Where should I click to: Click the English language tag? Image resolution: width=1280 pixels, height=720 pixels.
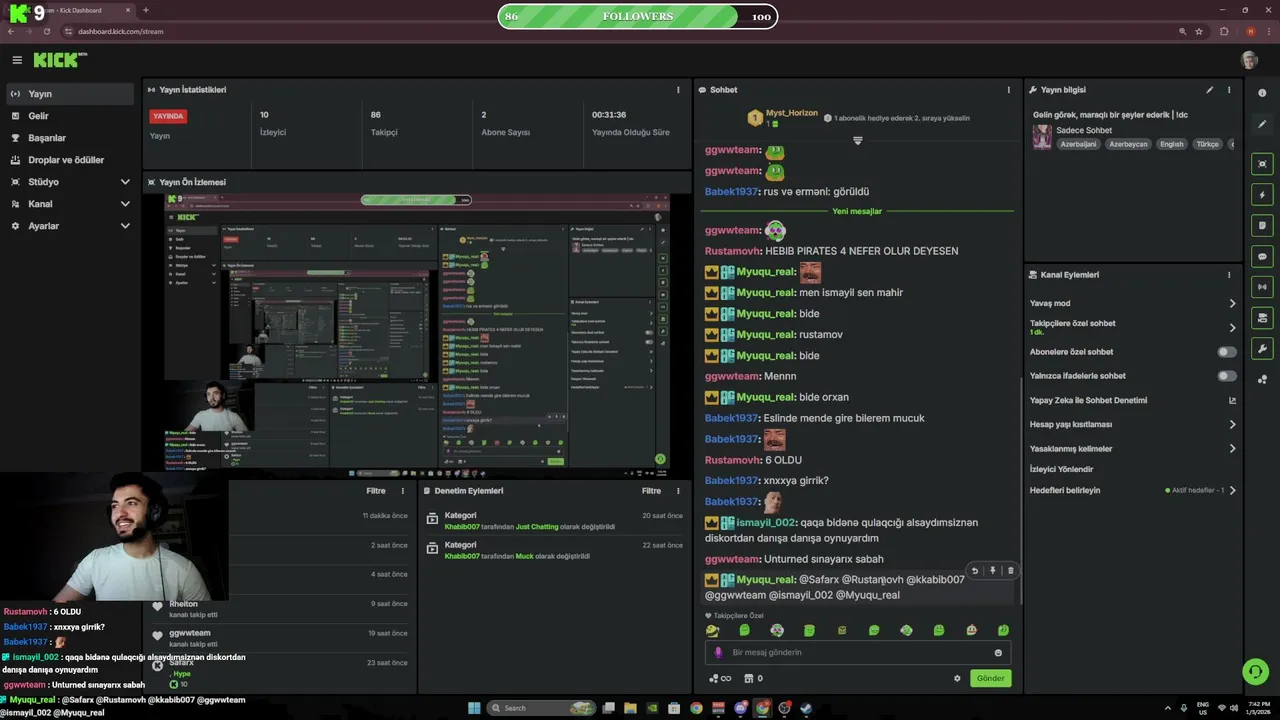(1172, 144)
